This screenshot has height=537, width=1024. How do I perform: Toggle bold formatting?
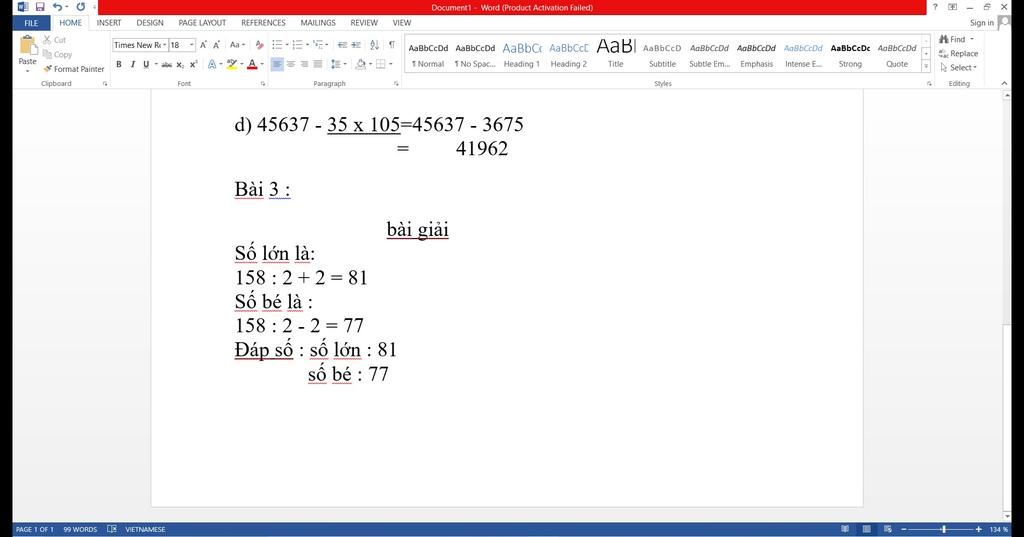click(x=119, y=64)
